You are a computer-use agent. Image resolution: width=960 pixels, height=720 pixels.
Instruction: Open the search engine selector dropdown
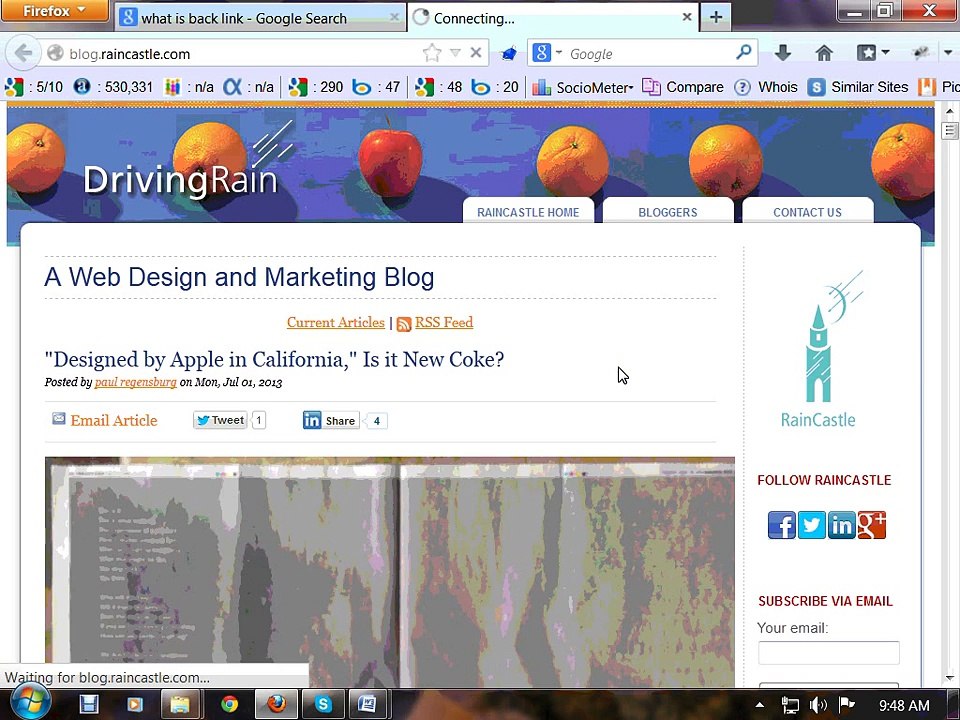click(x=547, y=53)
